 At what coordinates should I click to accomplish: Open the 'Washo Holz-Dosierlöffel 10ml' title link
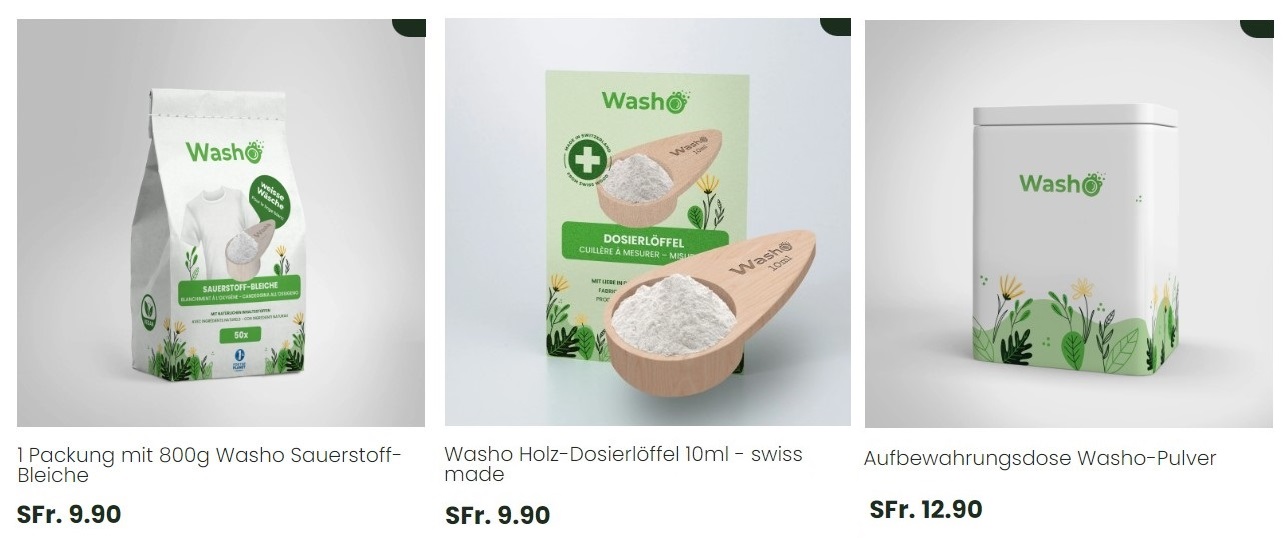(623, 464)
